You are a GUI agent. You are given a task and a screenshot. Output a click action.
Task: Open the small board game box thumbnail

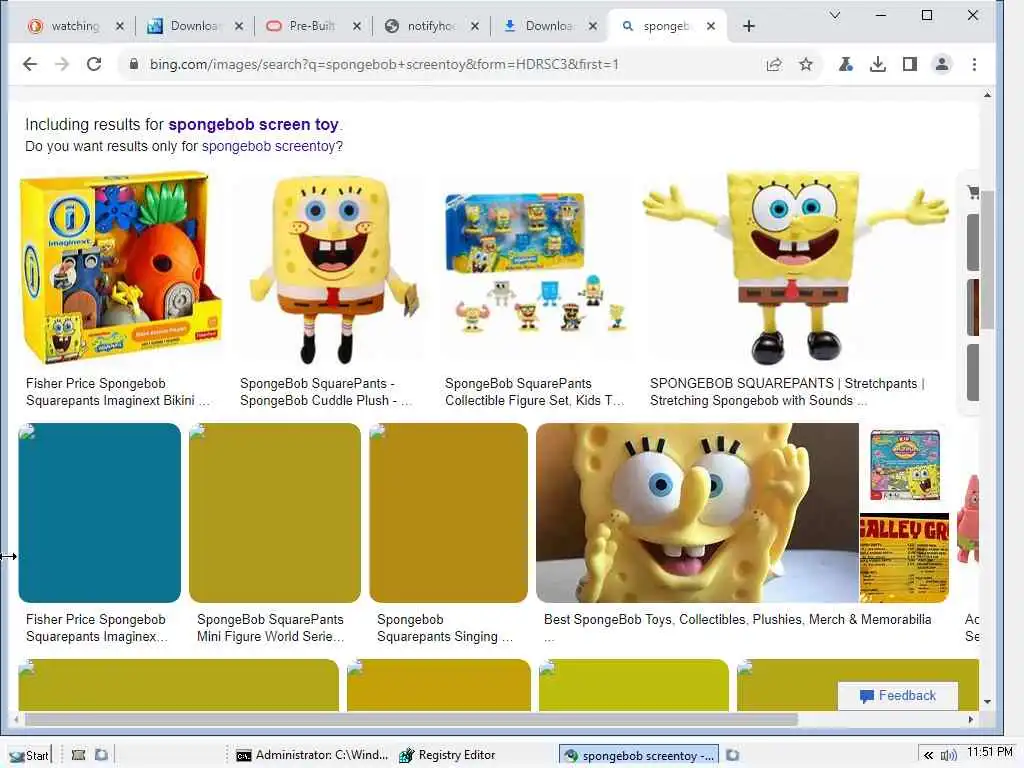[905, 465]
